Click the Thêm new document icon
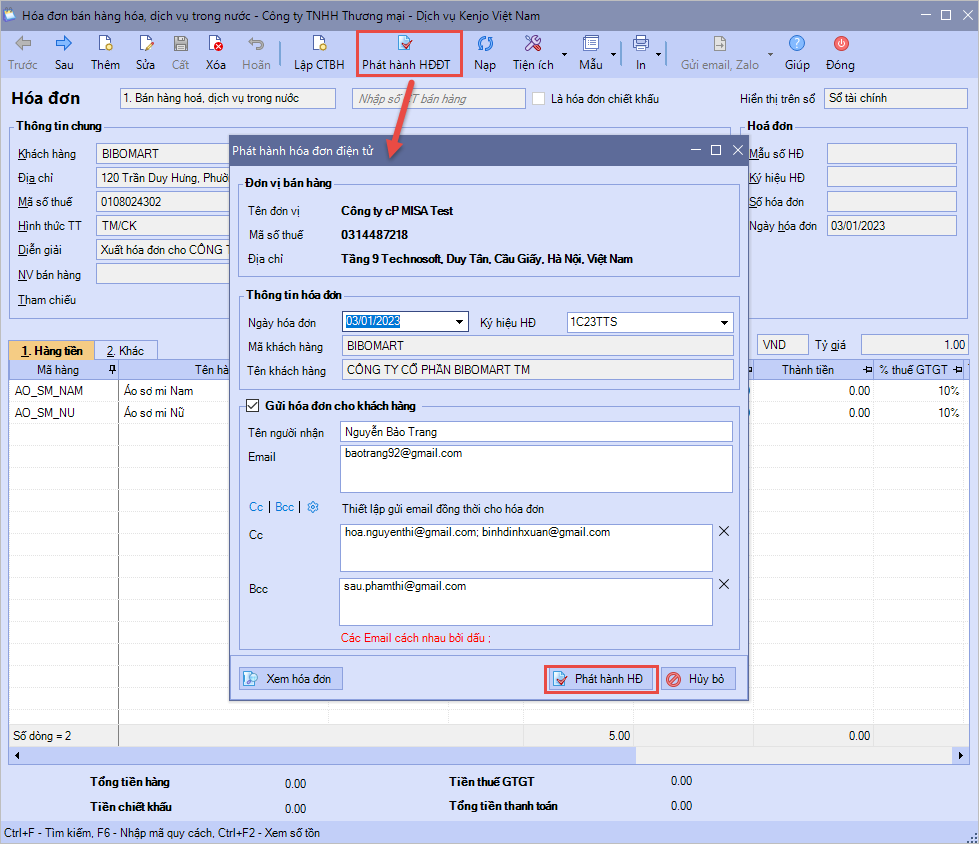The height and width of the screenshot is (844, 979). point(105,44)
